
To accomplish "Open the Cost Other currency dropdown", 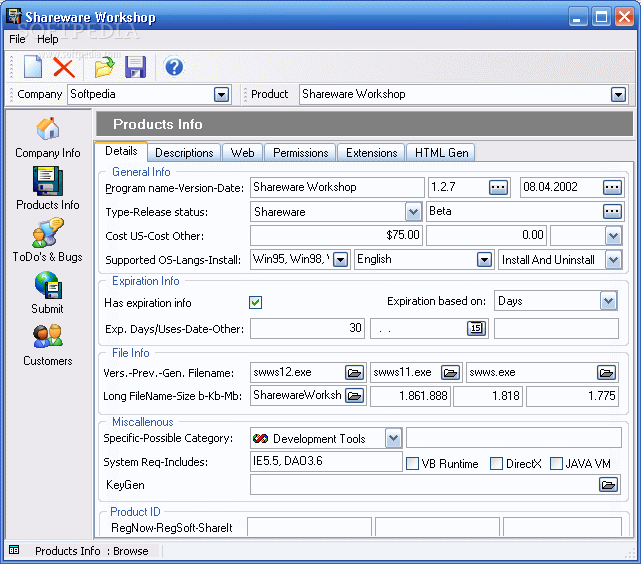I will point(613,236).
